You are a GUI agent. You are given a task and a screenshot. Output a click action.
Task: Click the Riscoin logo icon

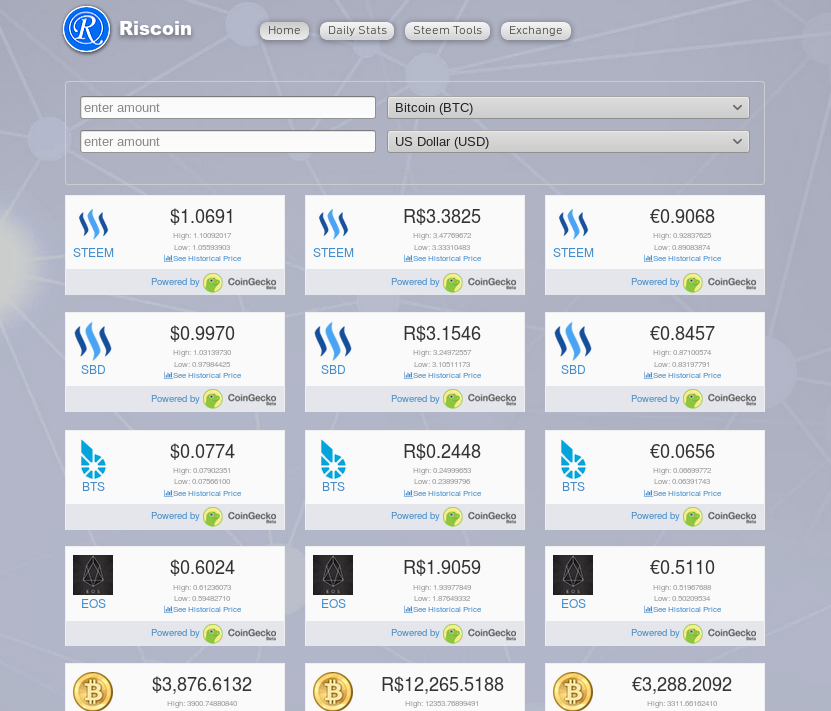coord(86,29)
